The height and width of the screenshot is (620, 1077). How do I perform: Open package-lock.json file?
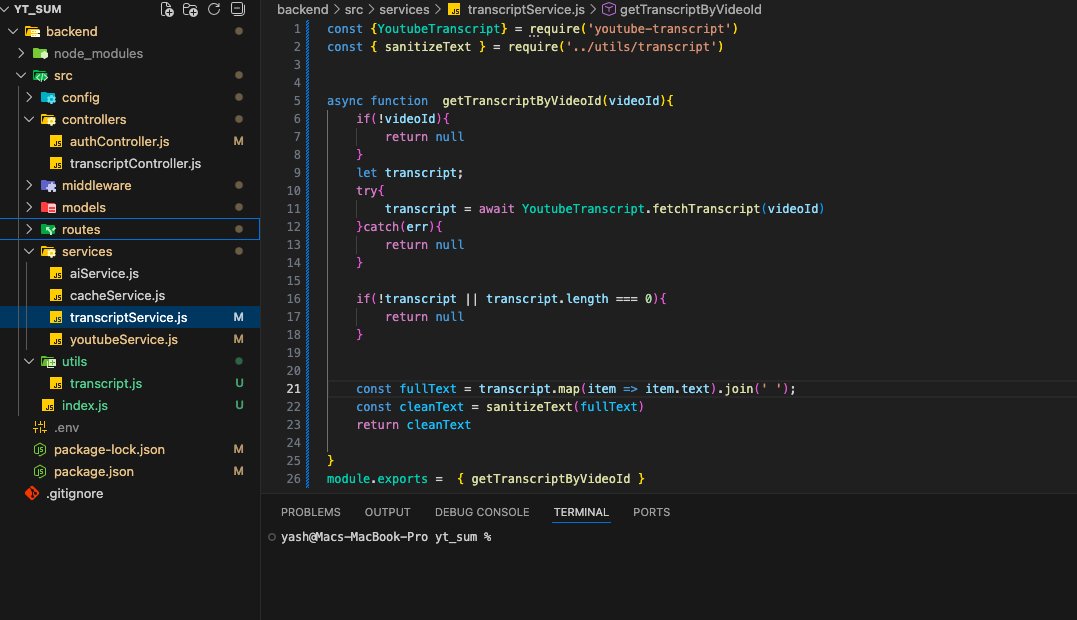pos(109,449)
